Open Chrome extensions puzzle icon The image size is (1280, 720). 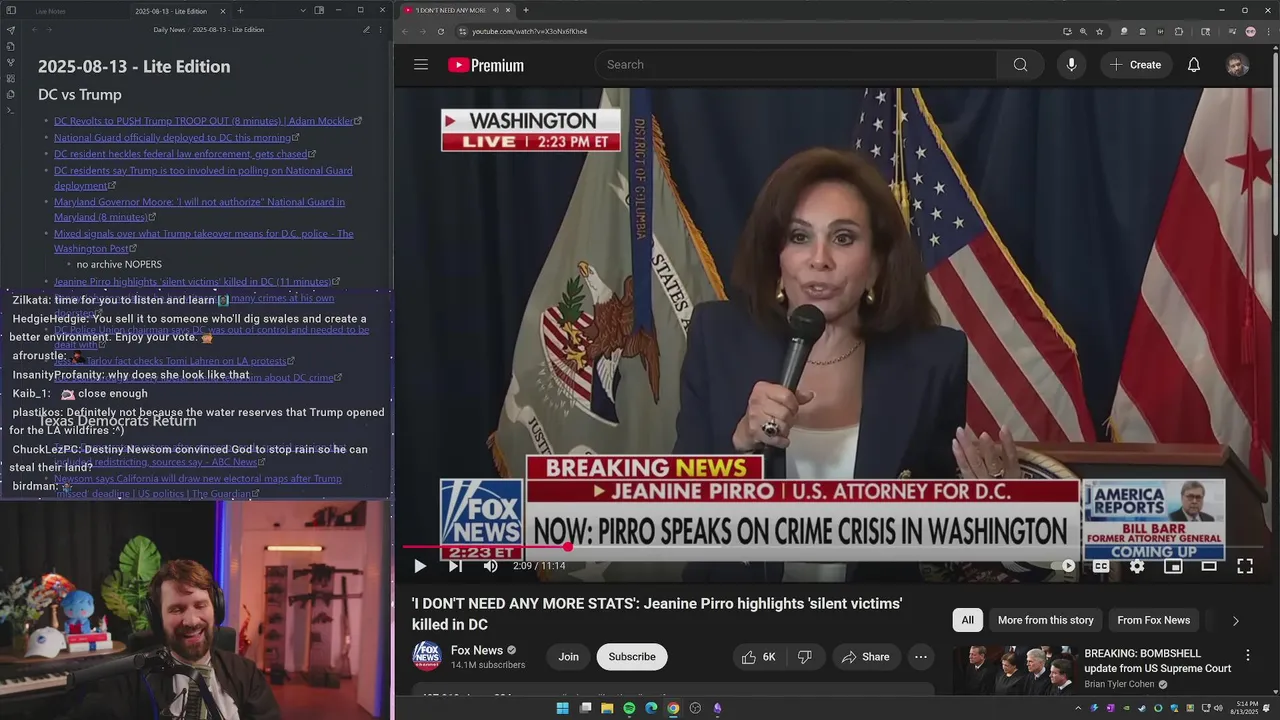[x=1179, y=31]
